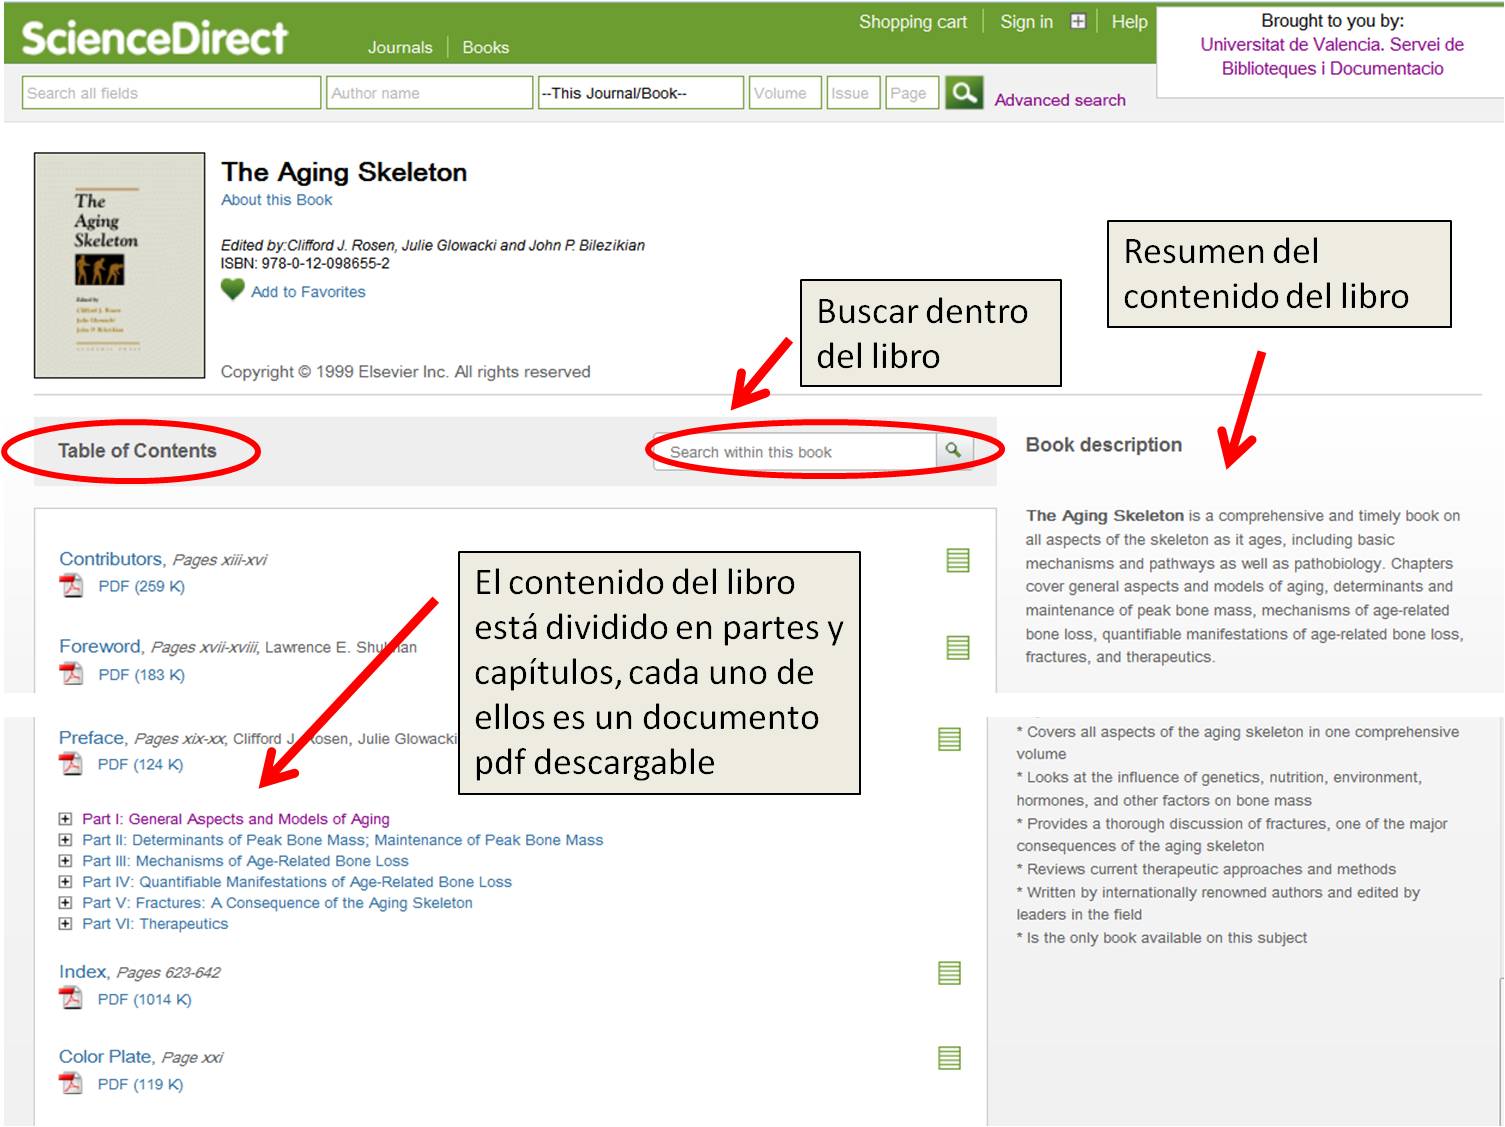This screenshot has height=1127, width=1505.
Task: Open the Index PDF icon
Action: 71,998
